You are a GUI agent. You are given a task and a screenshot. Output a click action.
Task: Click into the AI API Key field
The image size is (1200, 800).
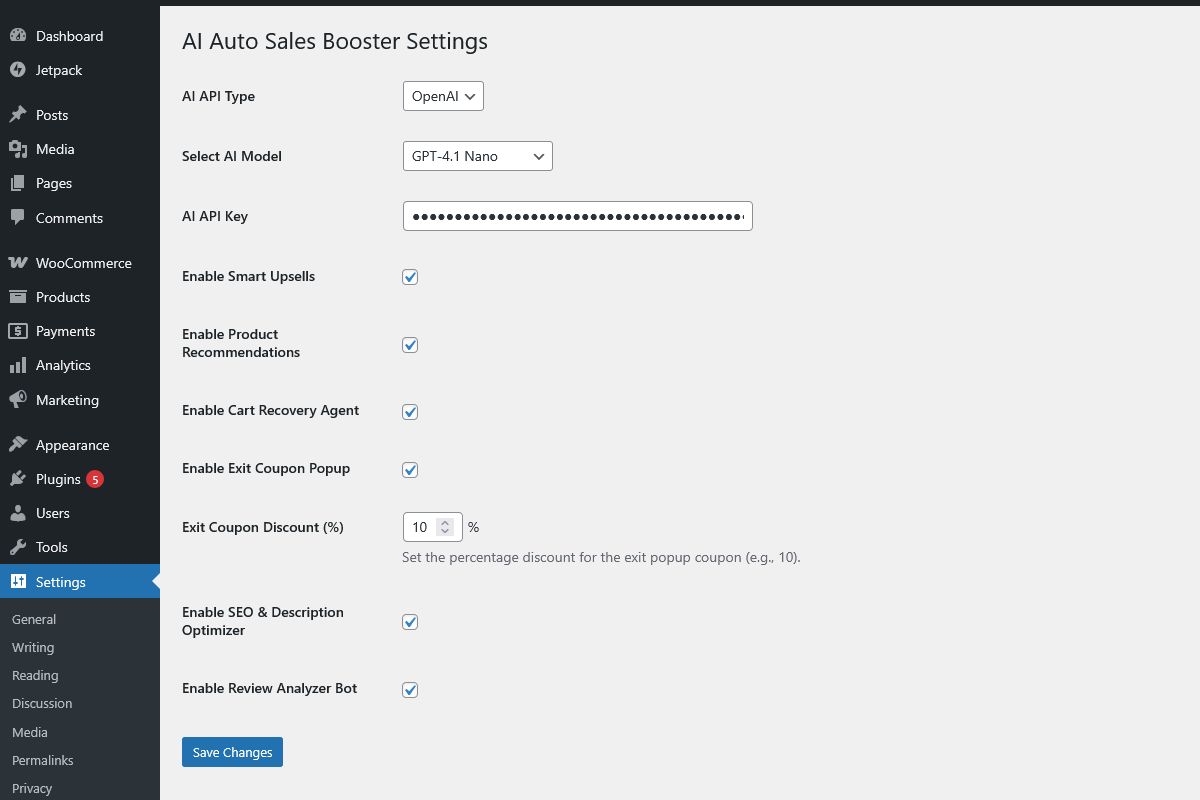(x=577, y=216)
